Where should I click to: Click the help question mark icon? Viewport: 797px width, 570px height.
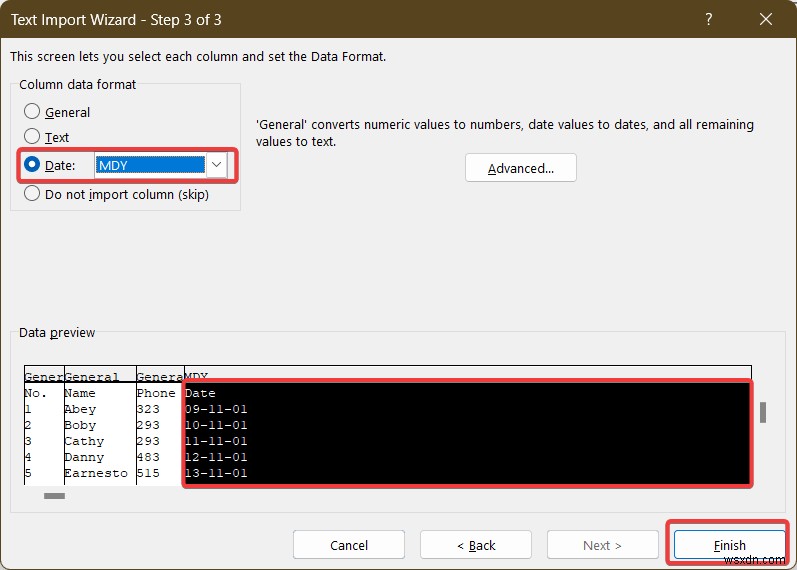point(709,19)
